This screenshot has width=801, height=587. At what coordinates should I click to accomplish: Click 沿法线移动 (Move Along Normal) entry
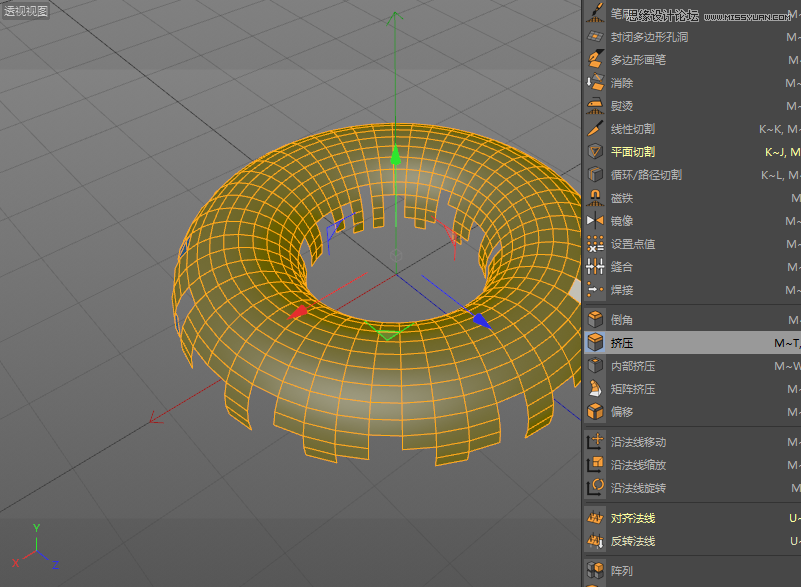click(x=638, y=442)
